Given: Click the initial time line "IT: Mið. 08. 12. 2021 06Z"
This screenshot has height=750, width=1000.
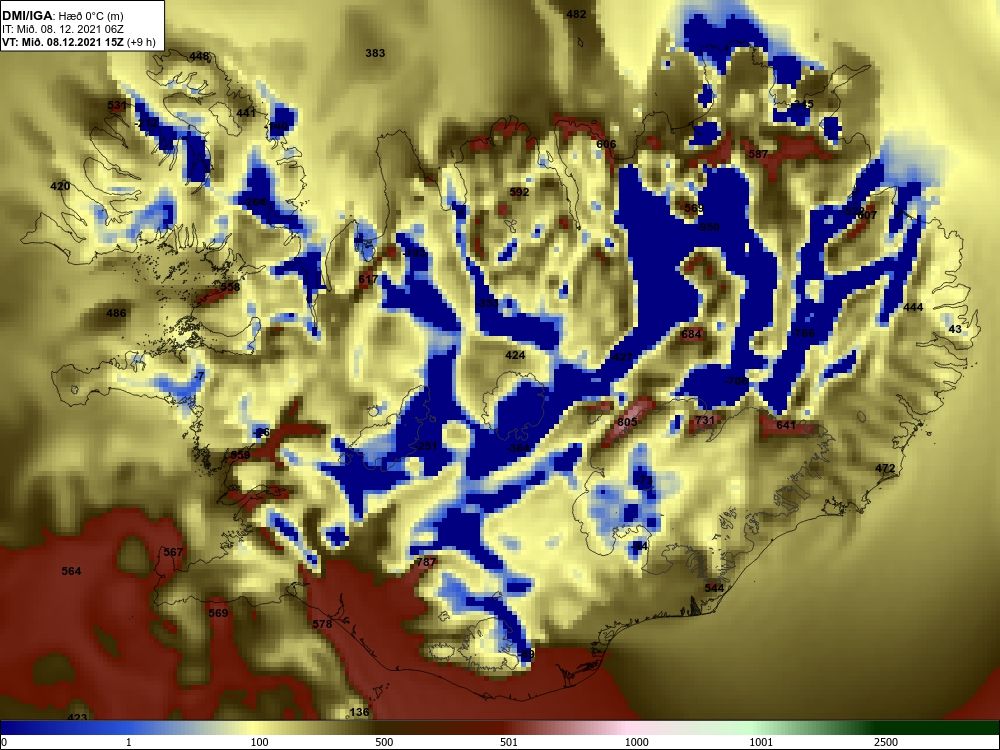Looking at the screenshot, I should (61, 29).
